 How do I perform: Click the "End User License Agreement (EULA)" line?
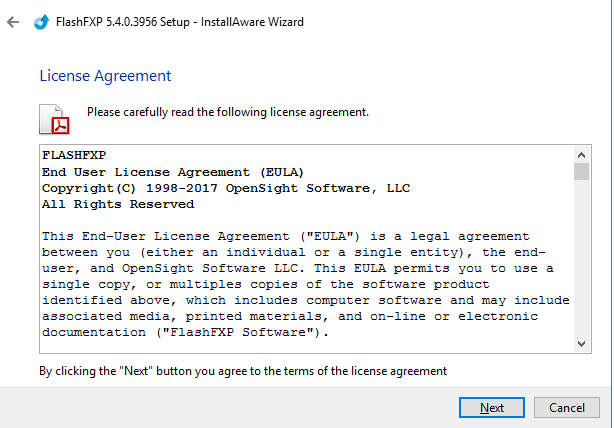coord(173,172)
